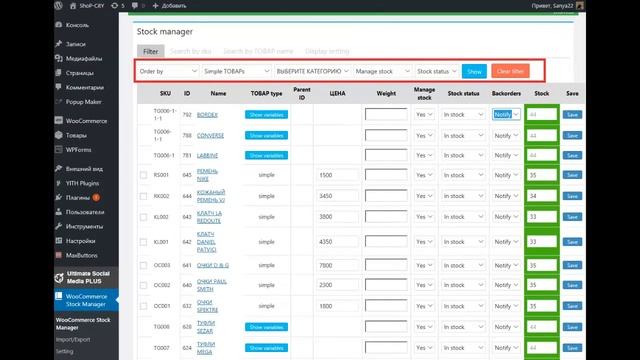Save the row for product ID 645
The height and width of the screenshot is (360, 640).
coord(572,175)
